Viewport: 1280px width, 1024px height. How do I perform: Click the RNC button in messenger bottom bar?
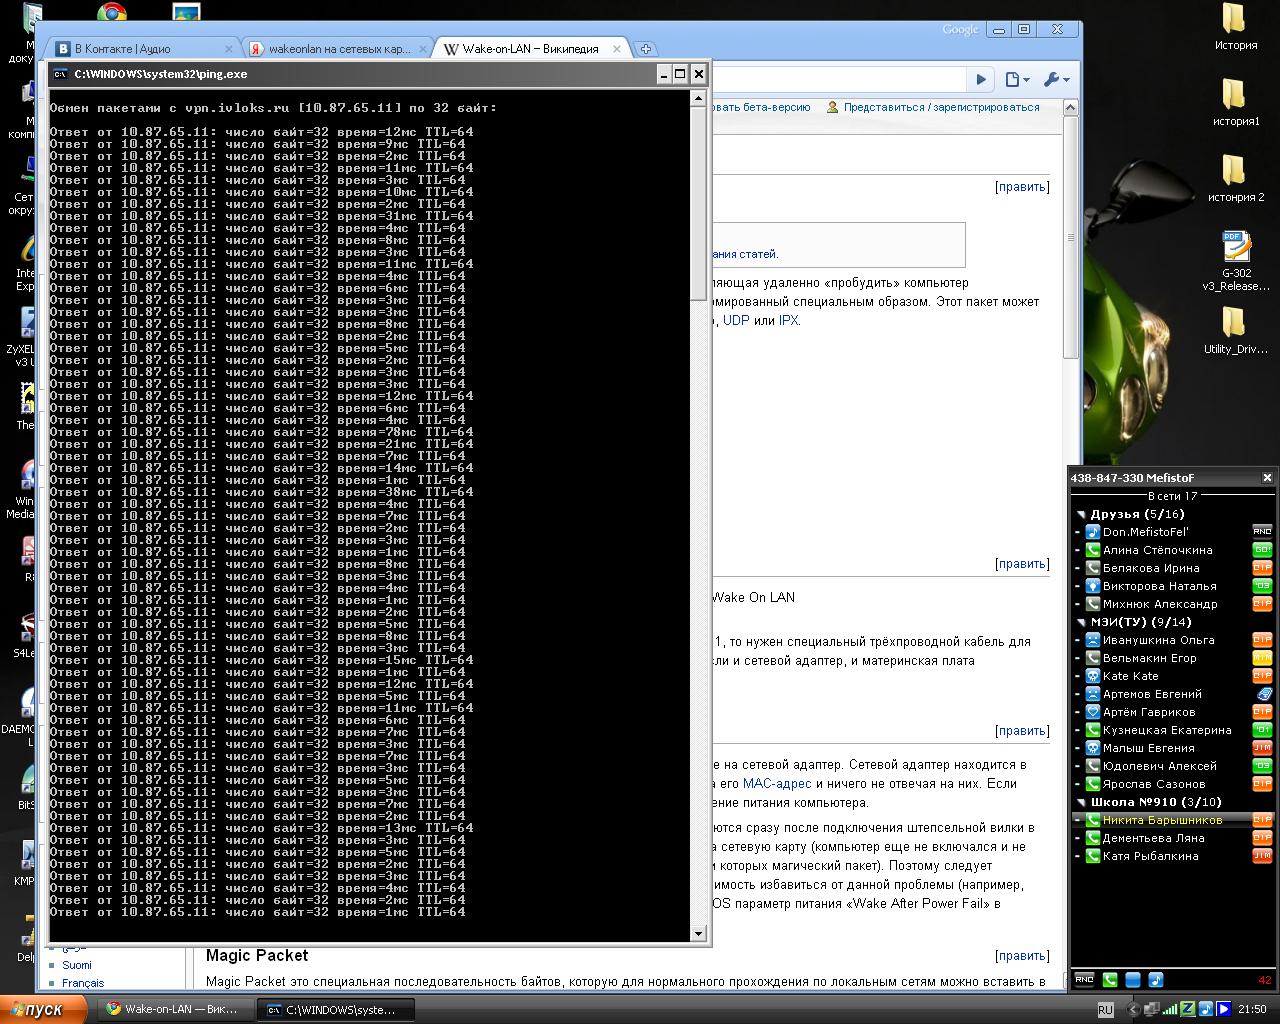(1084, 979)
